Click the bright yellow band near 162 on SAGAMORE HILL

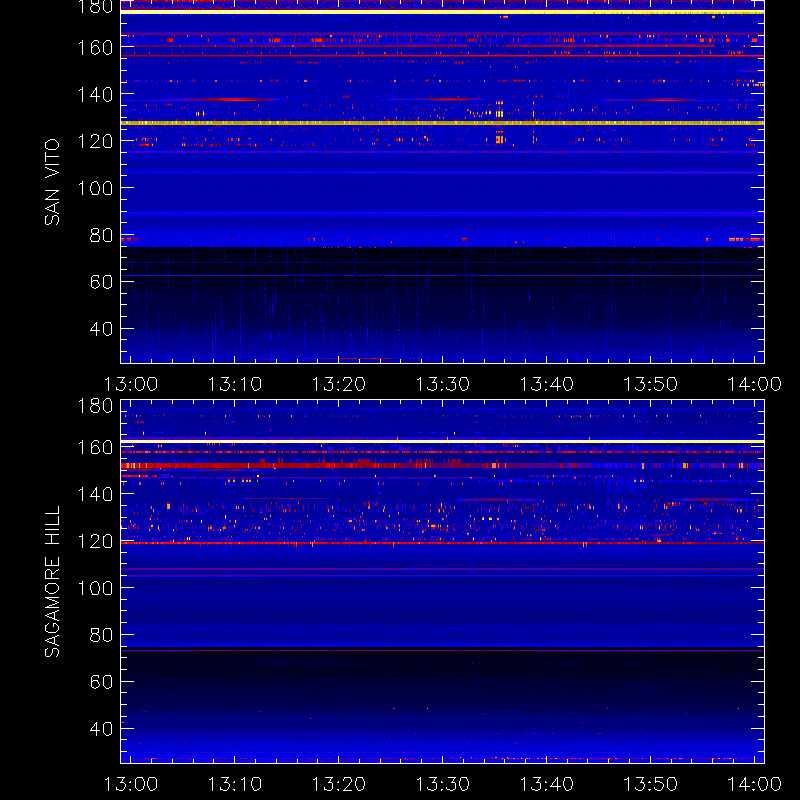442,441
